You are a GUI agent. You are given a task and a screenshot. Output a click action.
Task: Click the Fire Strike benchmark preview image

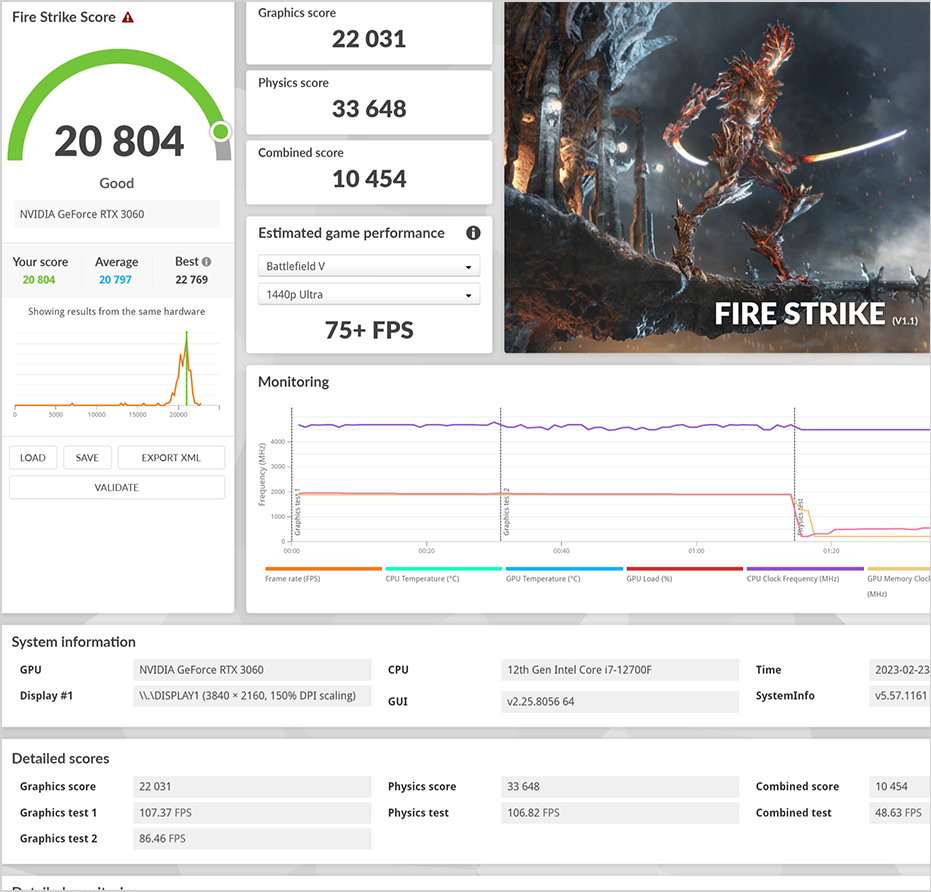tap(717, 177)
